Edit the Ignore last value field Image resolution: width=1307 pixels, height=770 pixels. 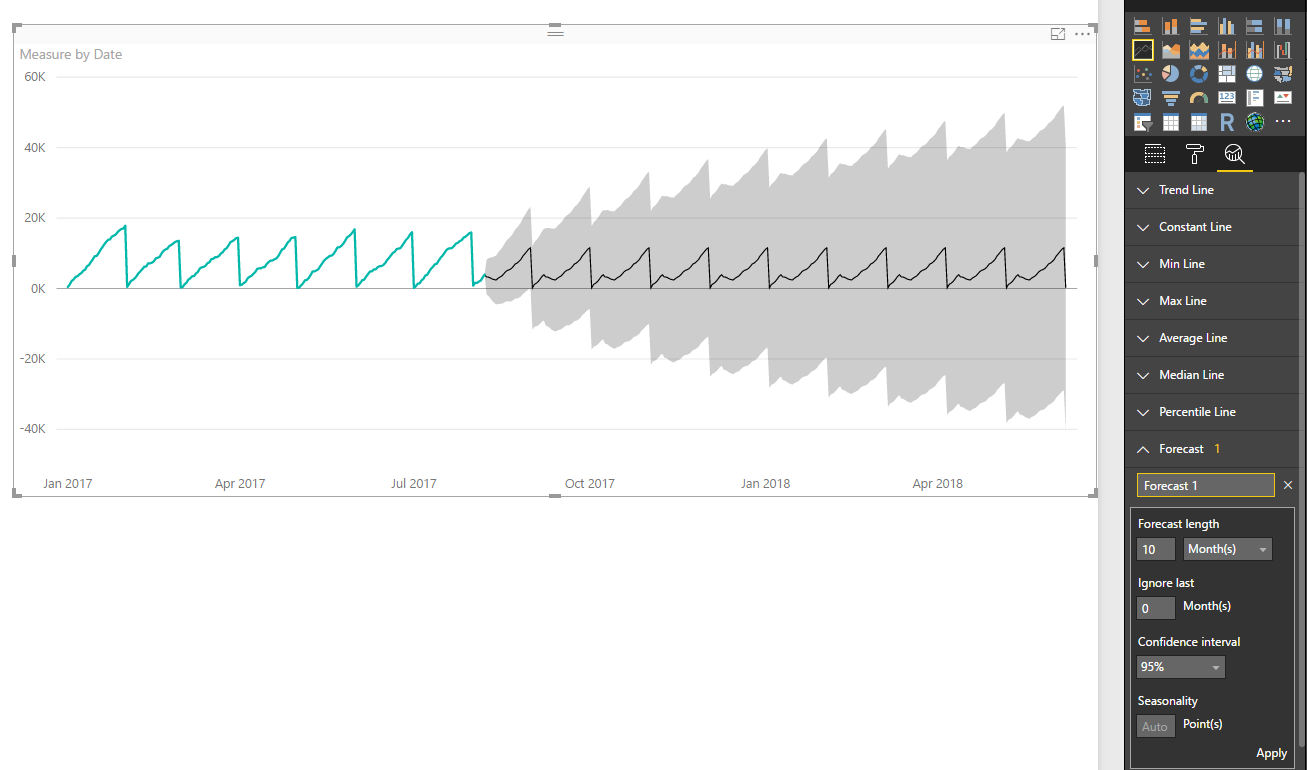tap(1156, 608)
